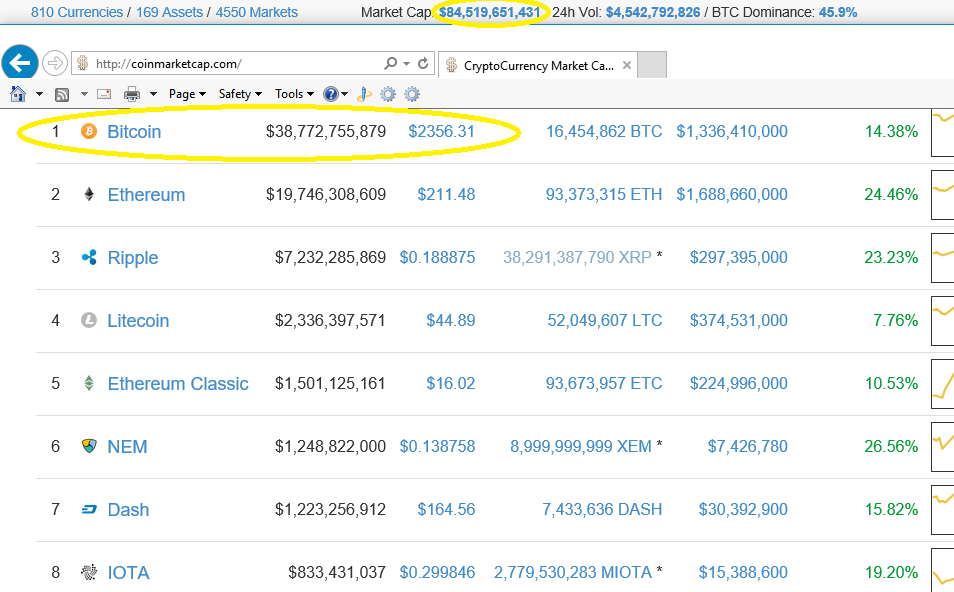
Task: Click Ethereum volume $1,688,660,000
Action: click(732, 195)
